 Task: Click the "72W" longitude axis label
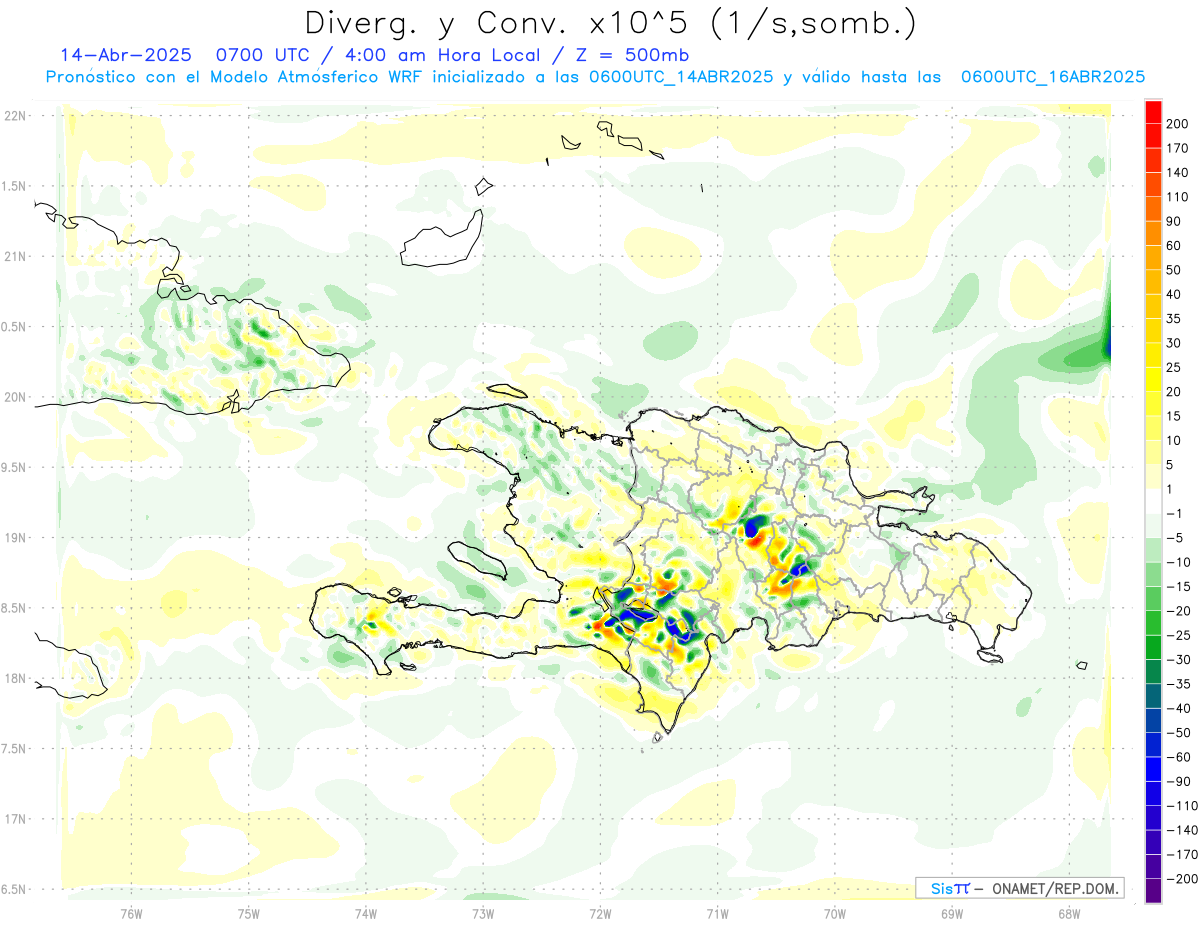coord(600,914)
